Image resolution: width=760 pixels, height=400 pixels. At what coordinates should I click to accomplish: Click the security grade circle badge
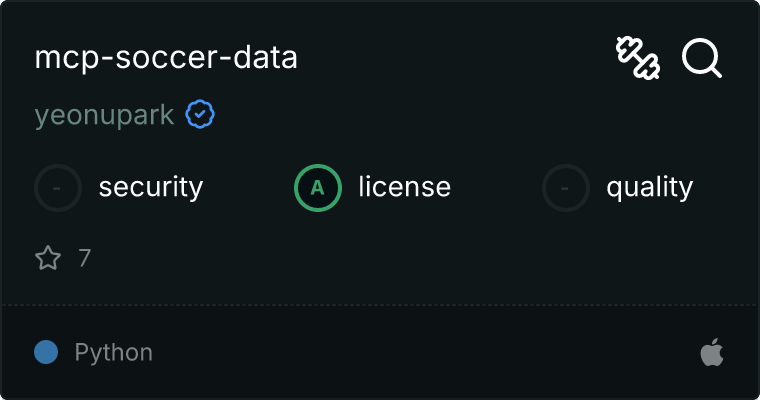[58, 187]
